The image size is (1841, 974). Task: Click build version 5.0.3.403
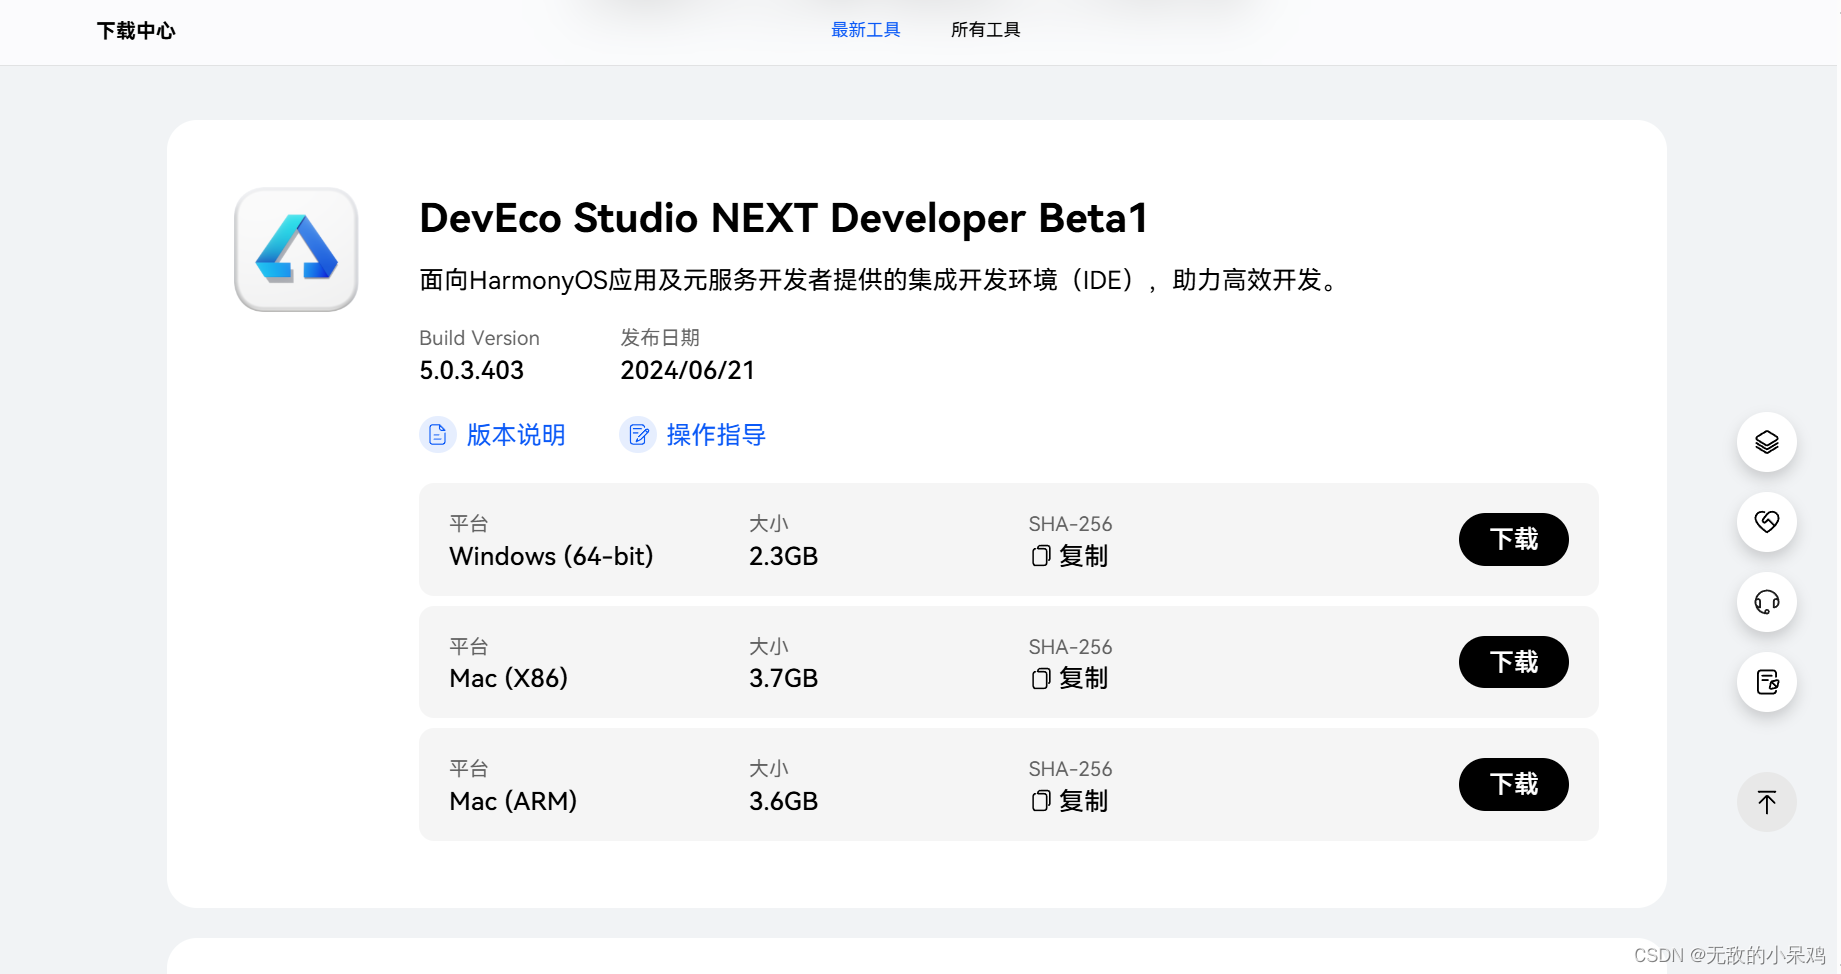click(472, 371)
